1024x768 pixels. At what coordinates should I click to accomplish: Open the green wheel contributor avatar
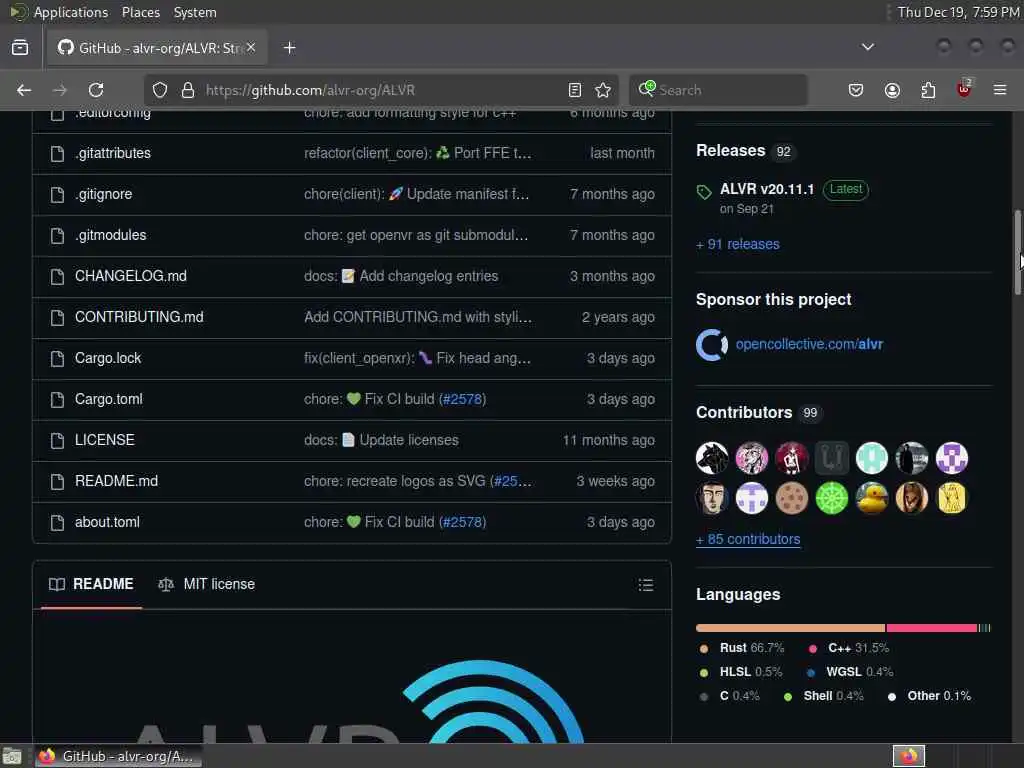(x=832, y=498)
